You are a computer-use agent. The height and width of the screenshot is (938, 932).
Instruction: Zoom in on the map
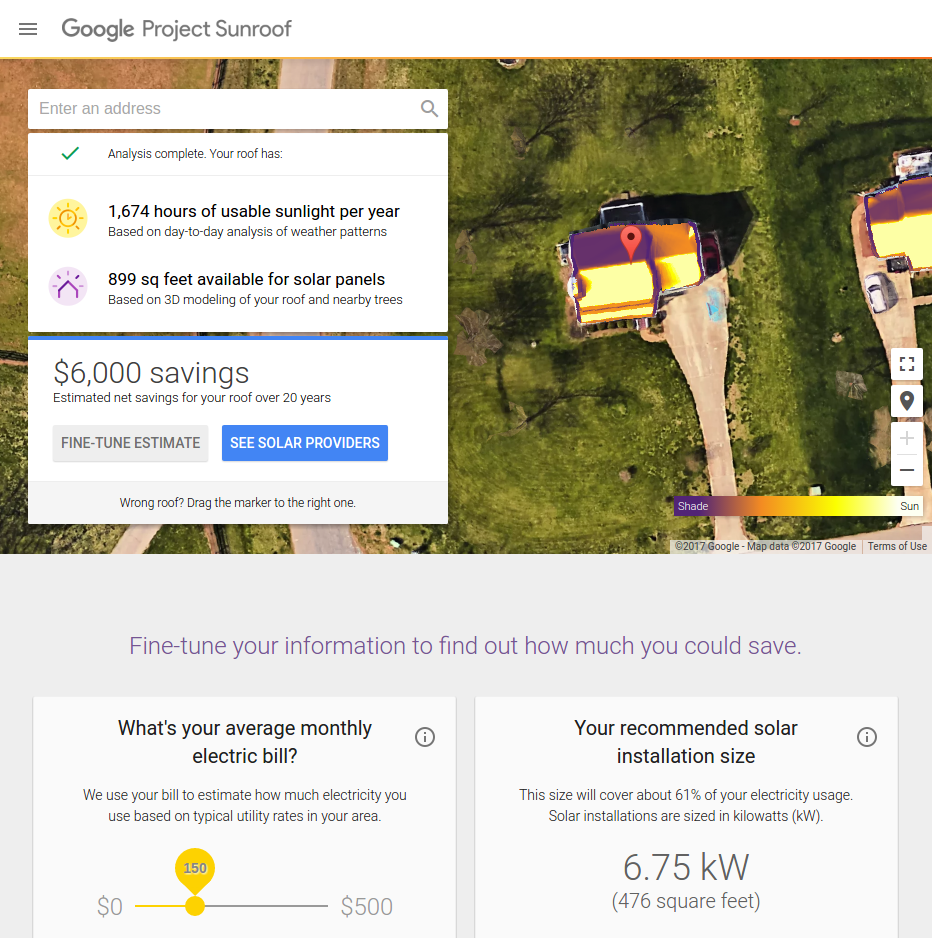907,438
